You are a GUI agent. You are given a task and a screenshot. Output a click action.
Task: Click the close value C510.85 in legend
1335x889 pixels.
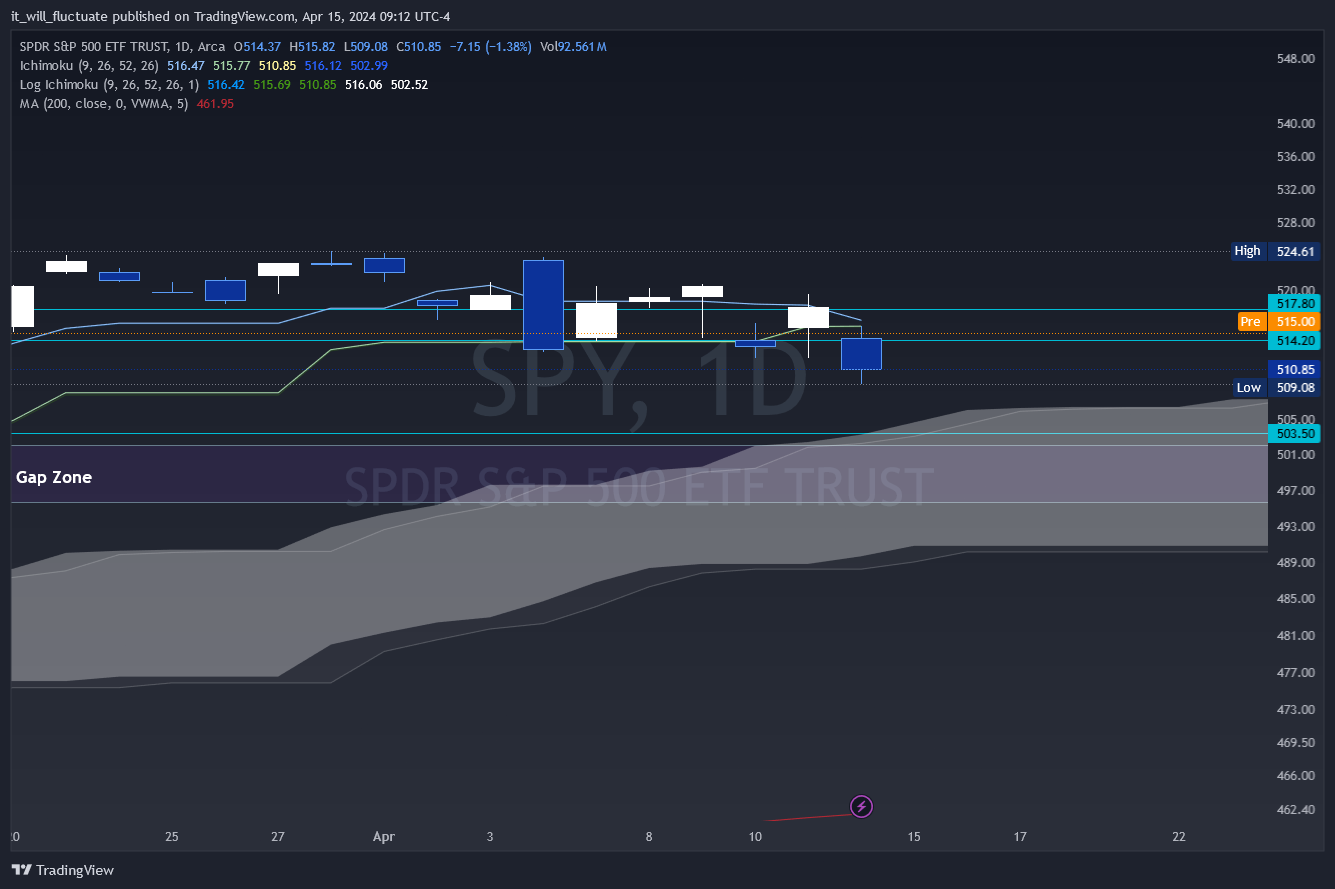[419, 47]
